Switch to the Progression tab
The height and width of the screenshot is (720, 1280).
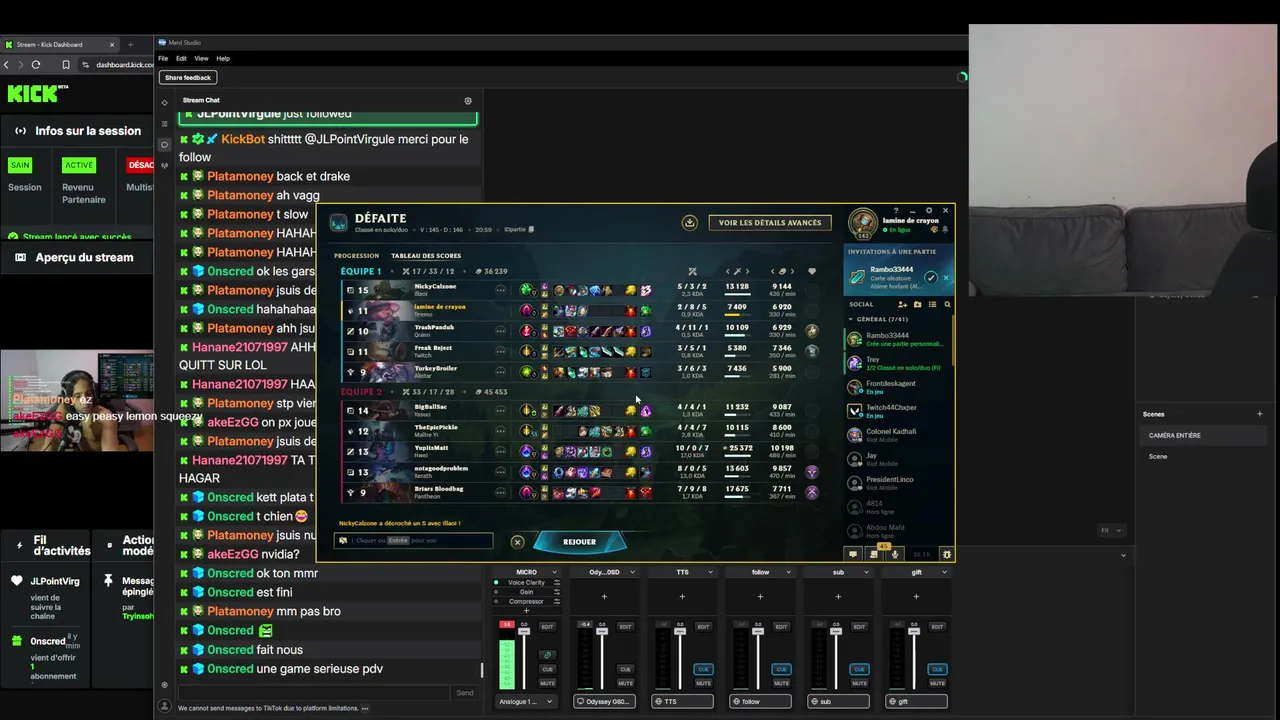coord(356,256)
